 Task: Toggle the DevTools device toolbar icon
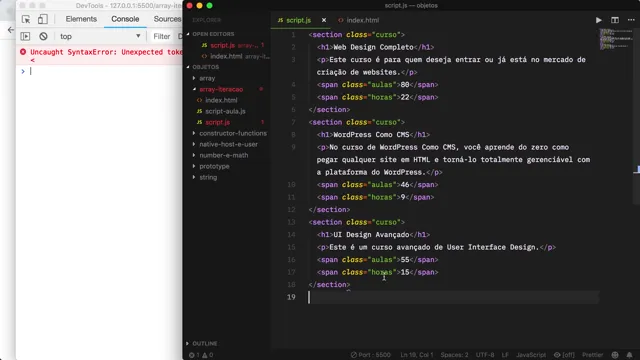click(x=43, y=19)
